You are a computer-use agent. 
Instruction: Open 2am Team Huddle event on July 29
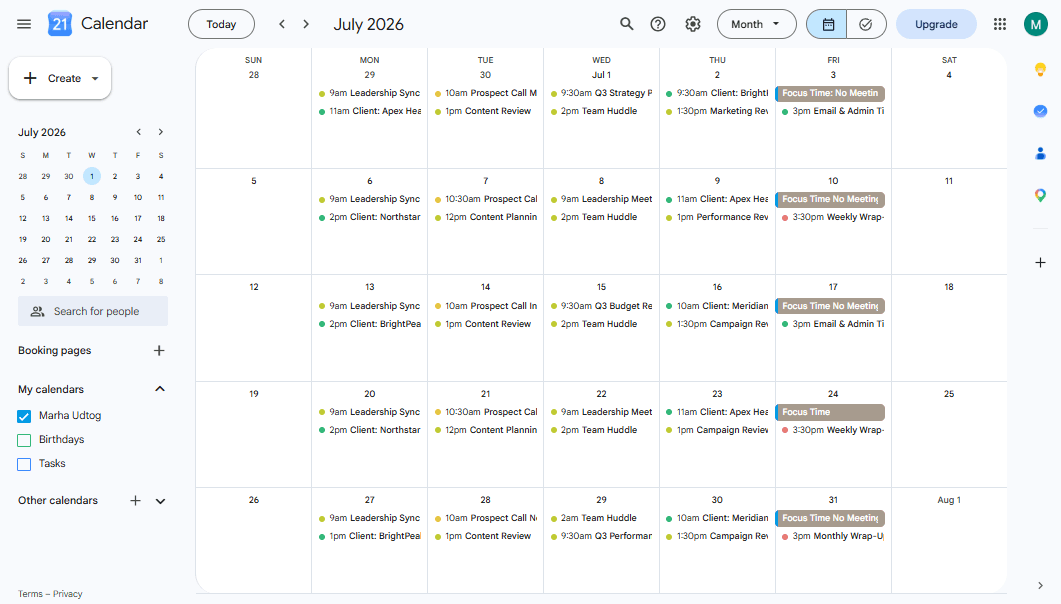[601, 518]
